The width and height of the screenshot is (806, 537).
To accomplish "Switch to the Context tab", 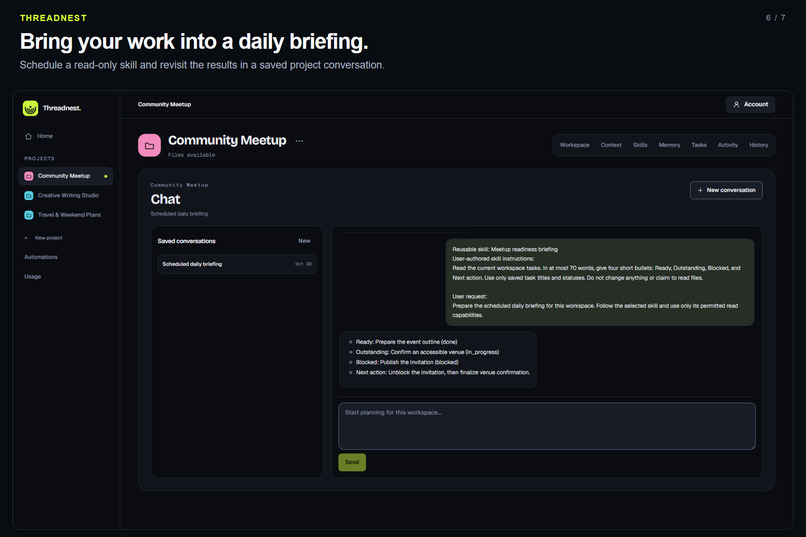I will 611,145.
